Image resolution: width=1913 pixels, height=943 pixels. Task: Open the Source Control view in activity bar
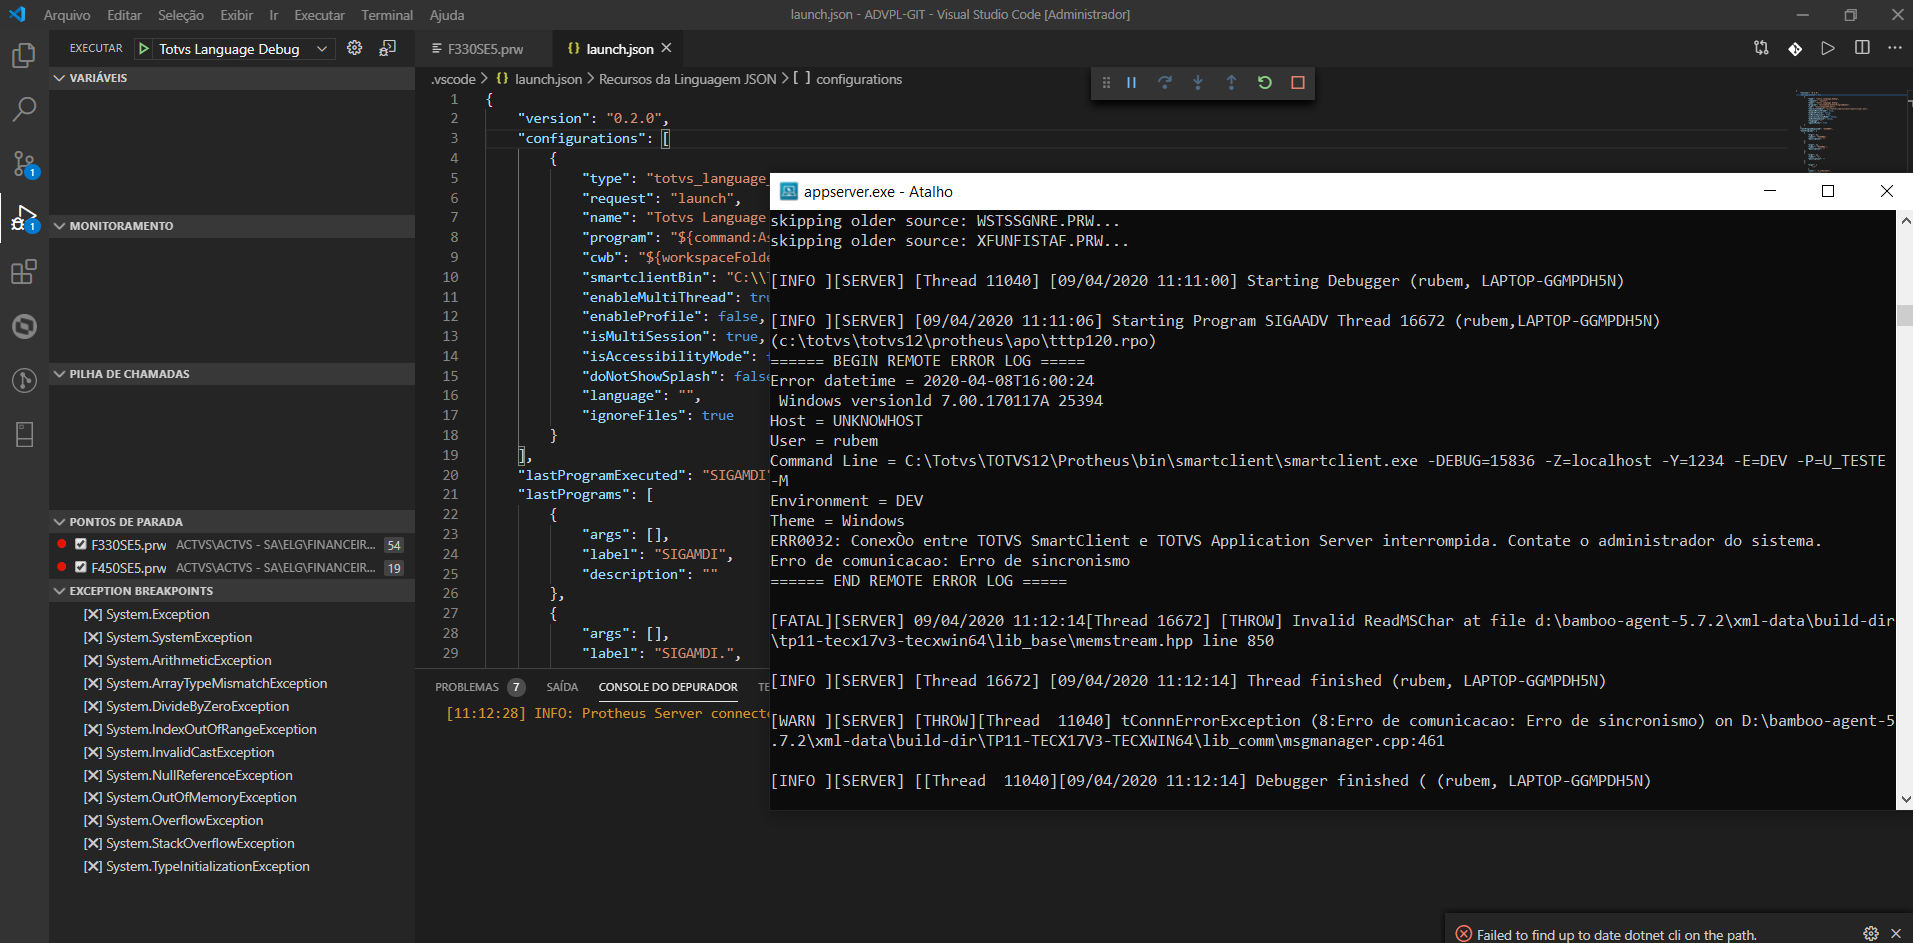(x=23, y=163)
